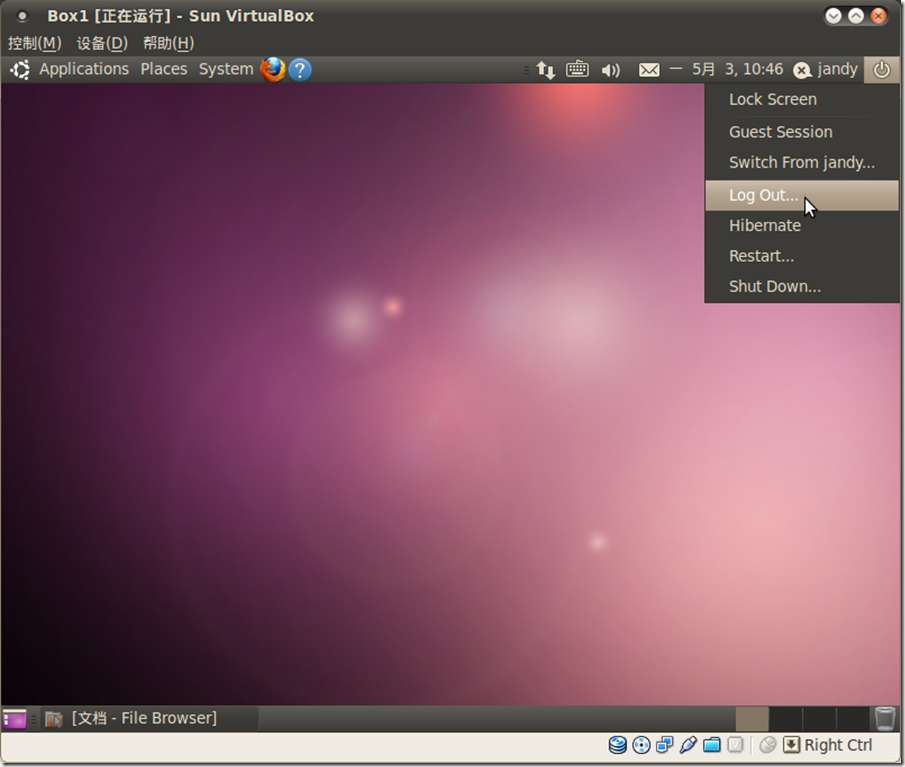Open the volume control indicator

[610, 70]
